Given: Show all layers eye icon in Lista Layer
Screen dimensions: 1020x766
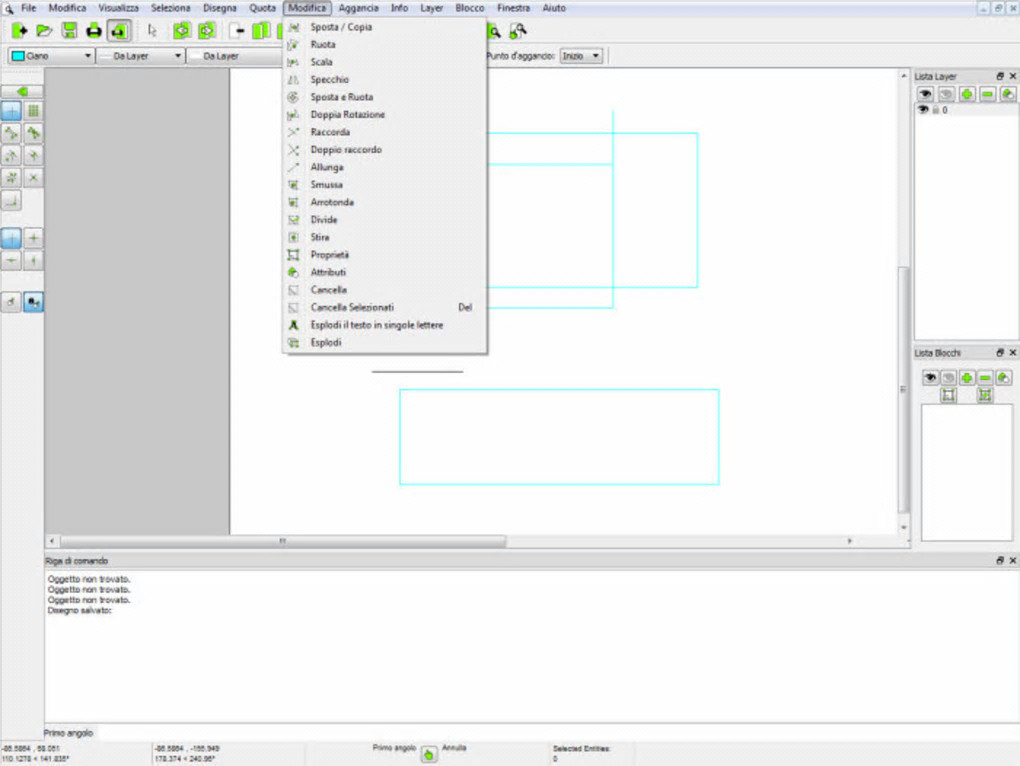Looking at the screenshot, I should pos(925,94).
